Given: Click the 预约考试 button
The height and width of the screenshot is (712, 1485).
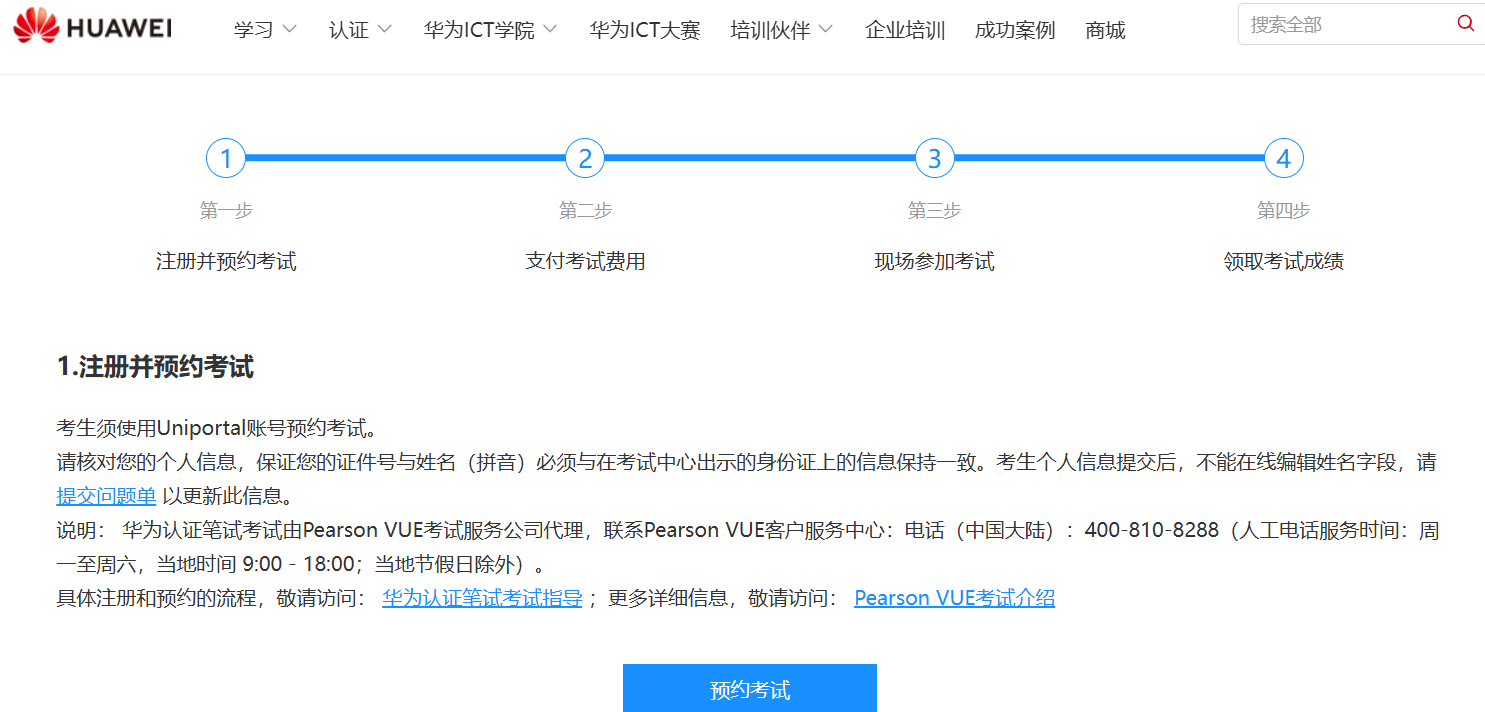Looking at the screenshot, I should 749,687.
